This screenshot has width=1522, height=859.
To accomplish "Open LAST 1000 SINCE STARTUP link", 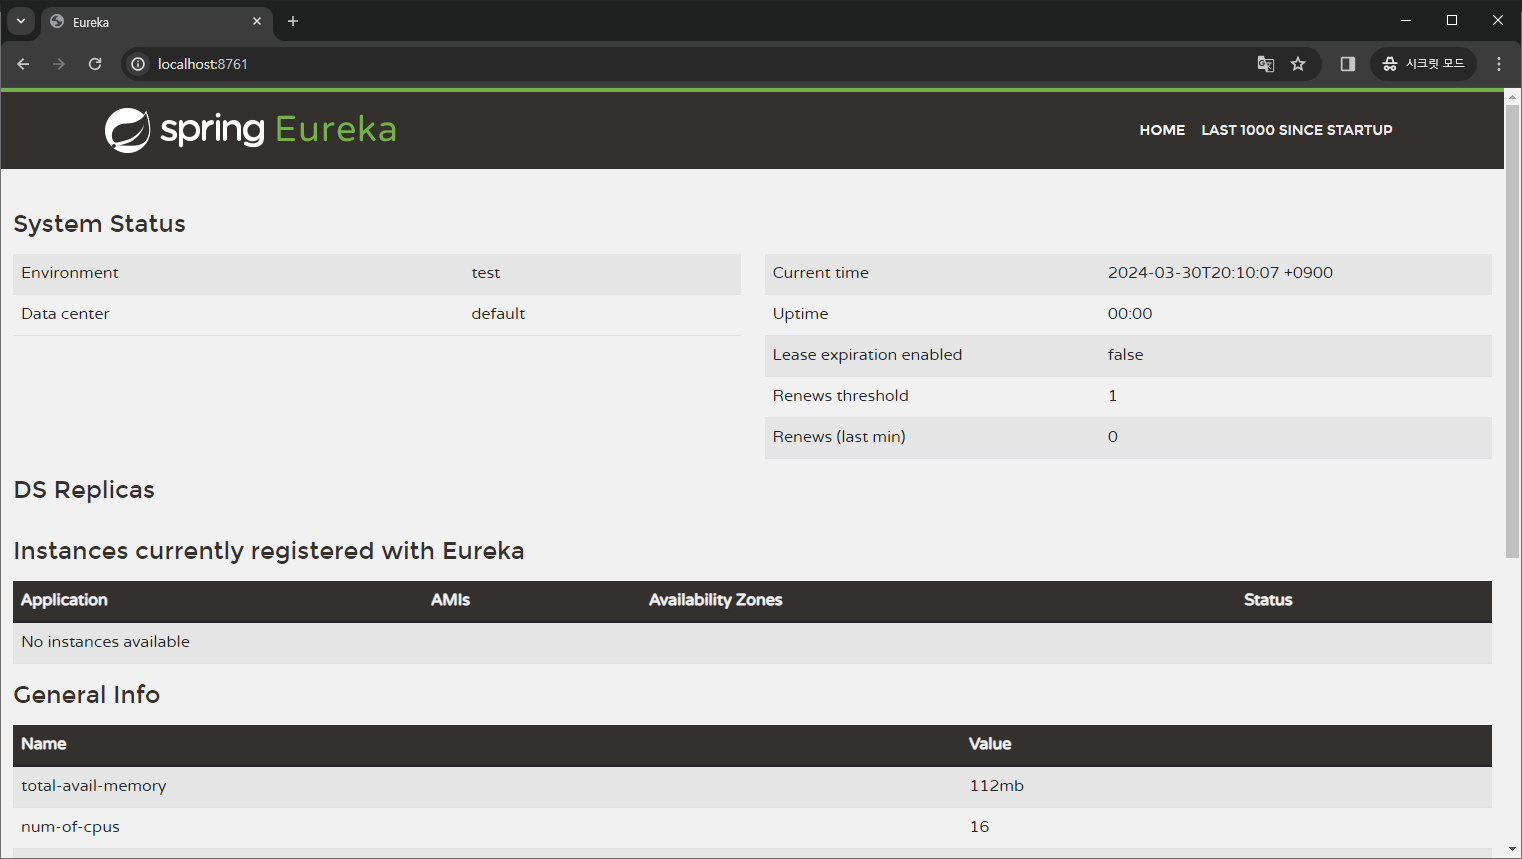I will [1297, 130].
